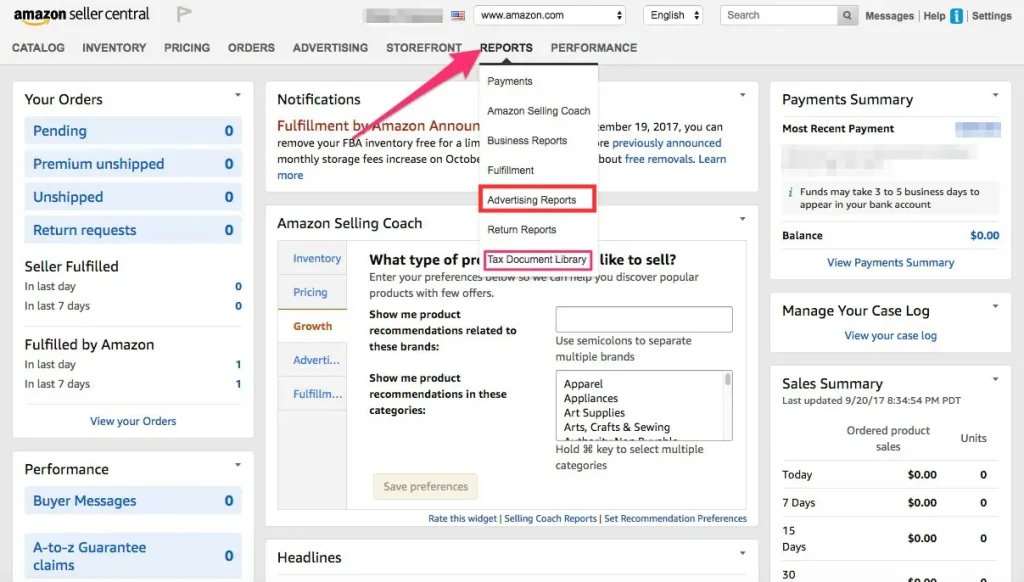Viewport: 1024px width, 582px height.
Task: Open Premium unshipped orders row
Action: [133, 164]
